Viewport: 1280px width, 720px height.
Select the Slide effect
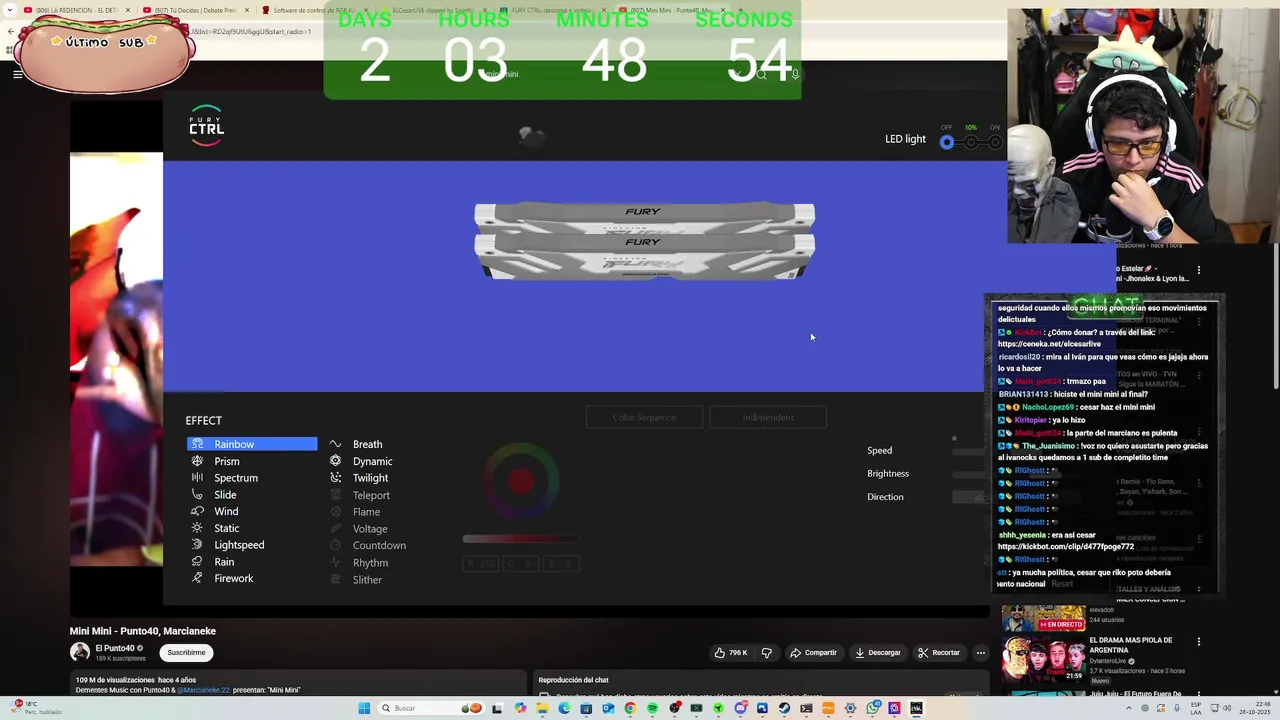pyautogui.click(x=225, y=495)
